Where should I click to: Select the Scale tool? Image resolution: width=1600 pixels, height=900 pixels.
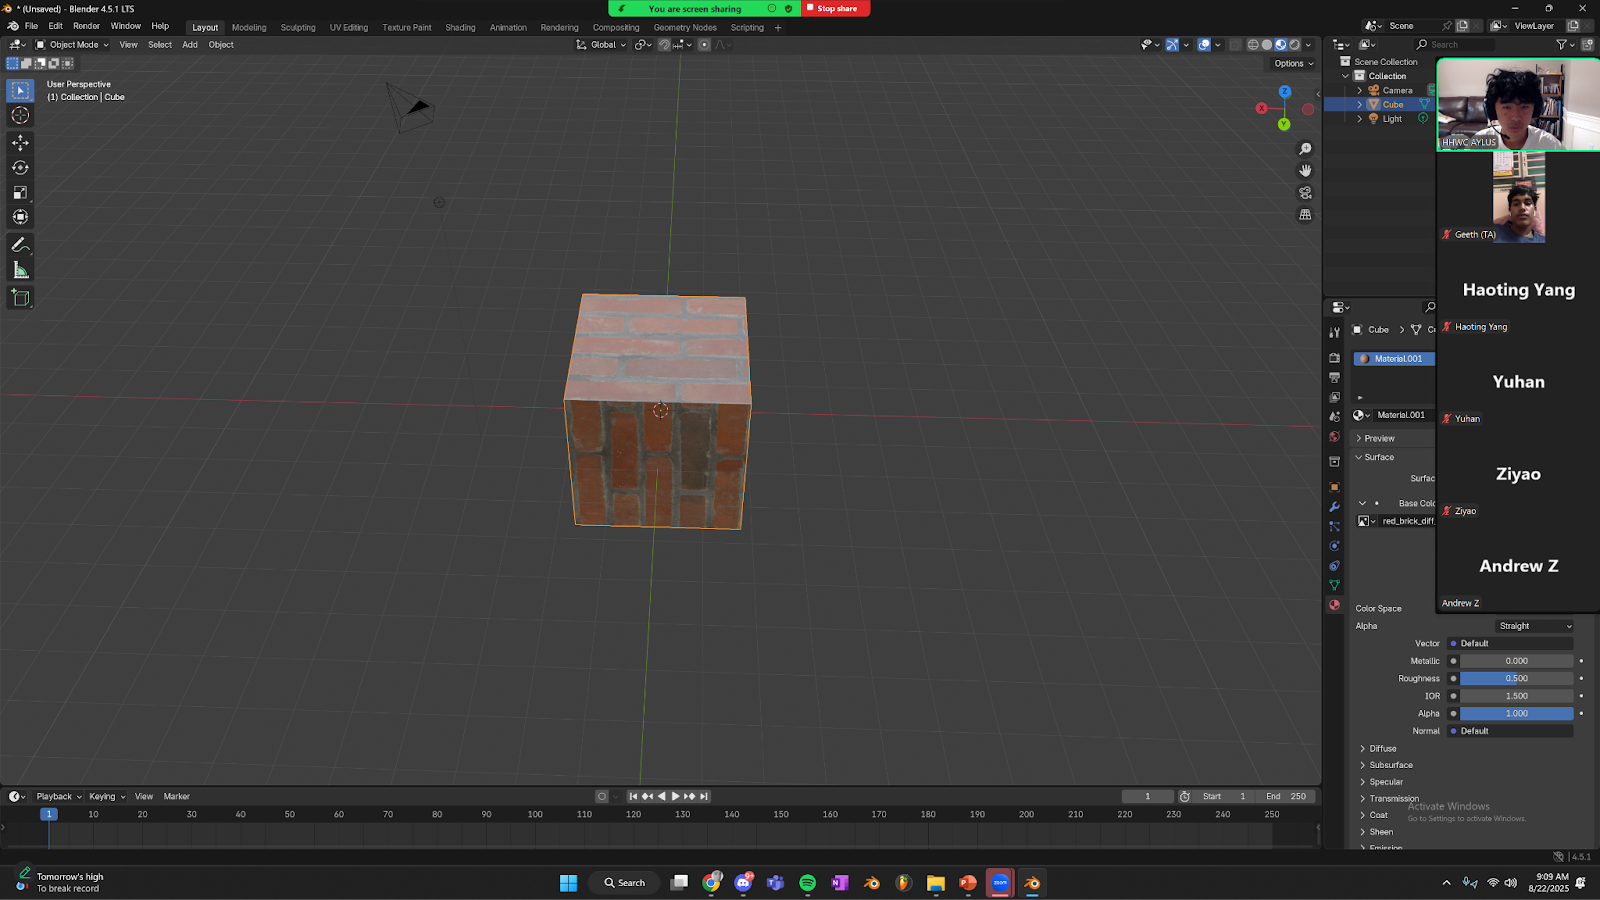coord(20,192)
